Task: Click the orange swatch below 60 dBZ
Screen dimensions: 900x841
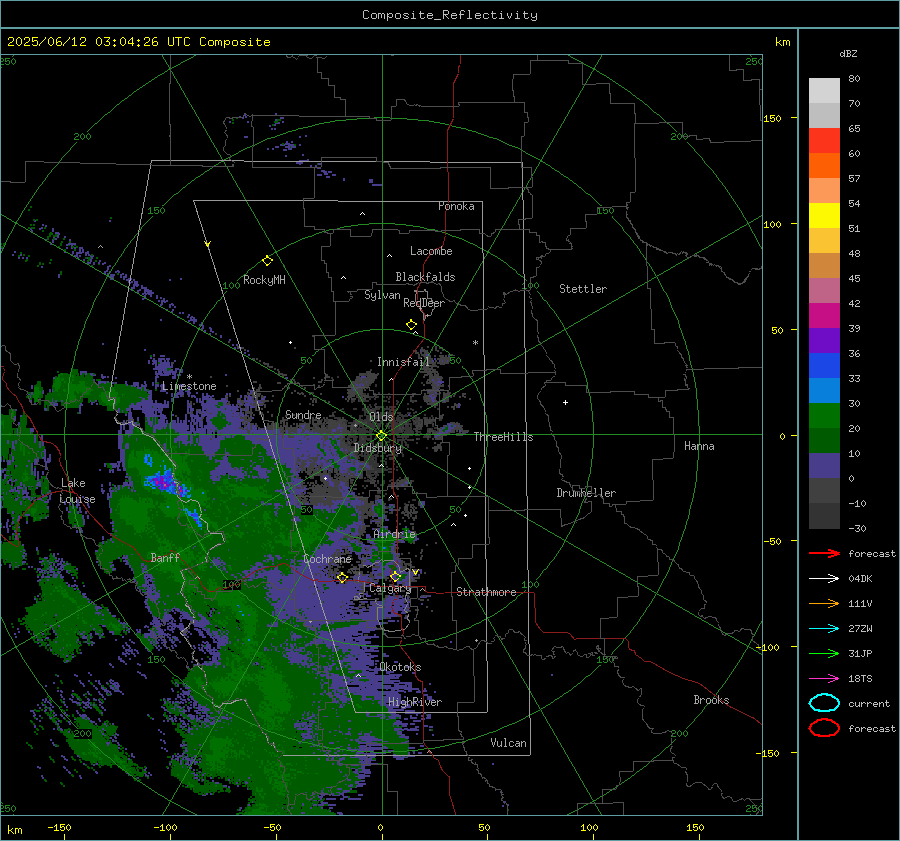Action: click(824, 165)
